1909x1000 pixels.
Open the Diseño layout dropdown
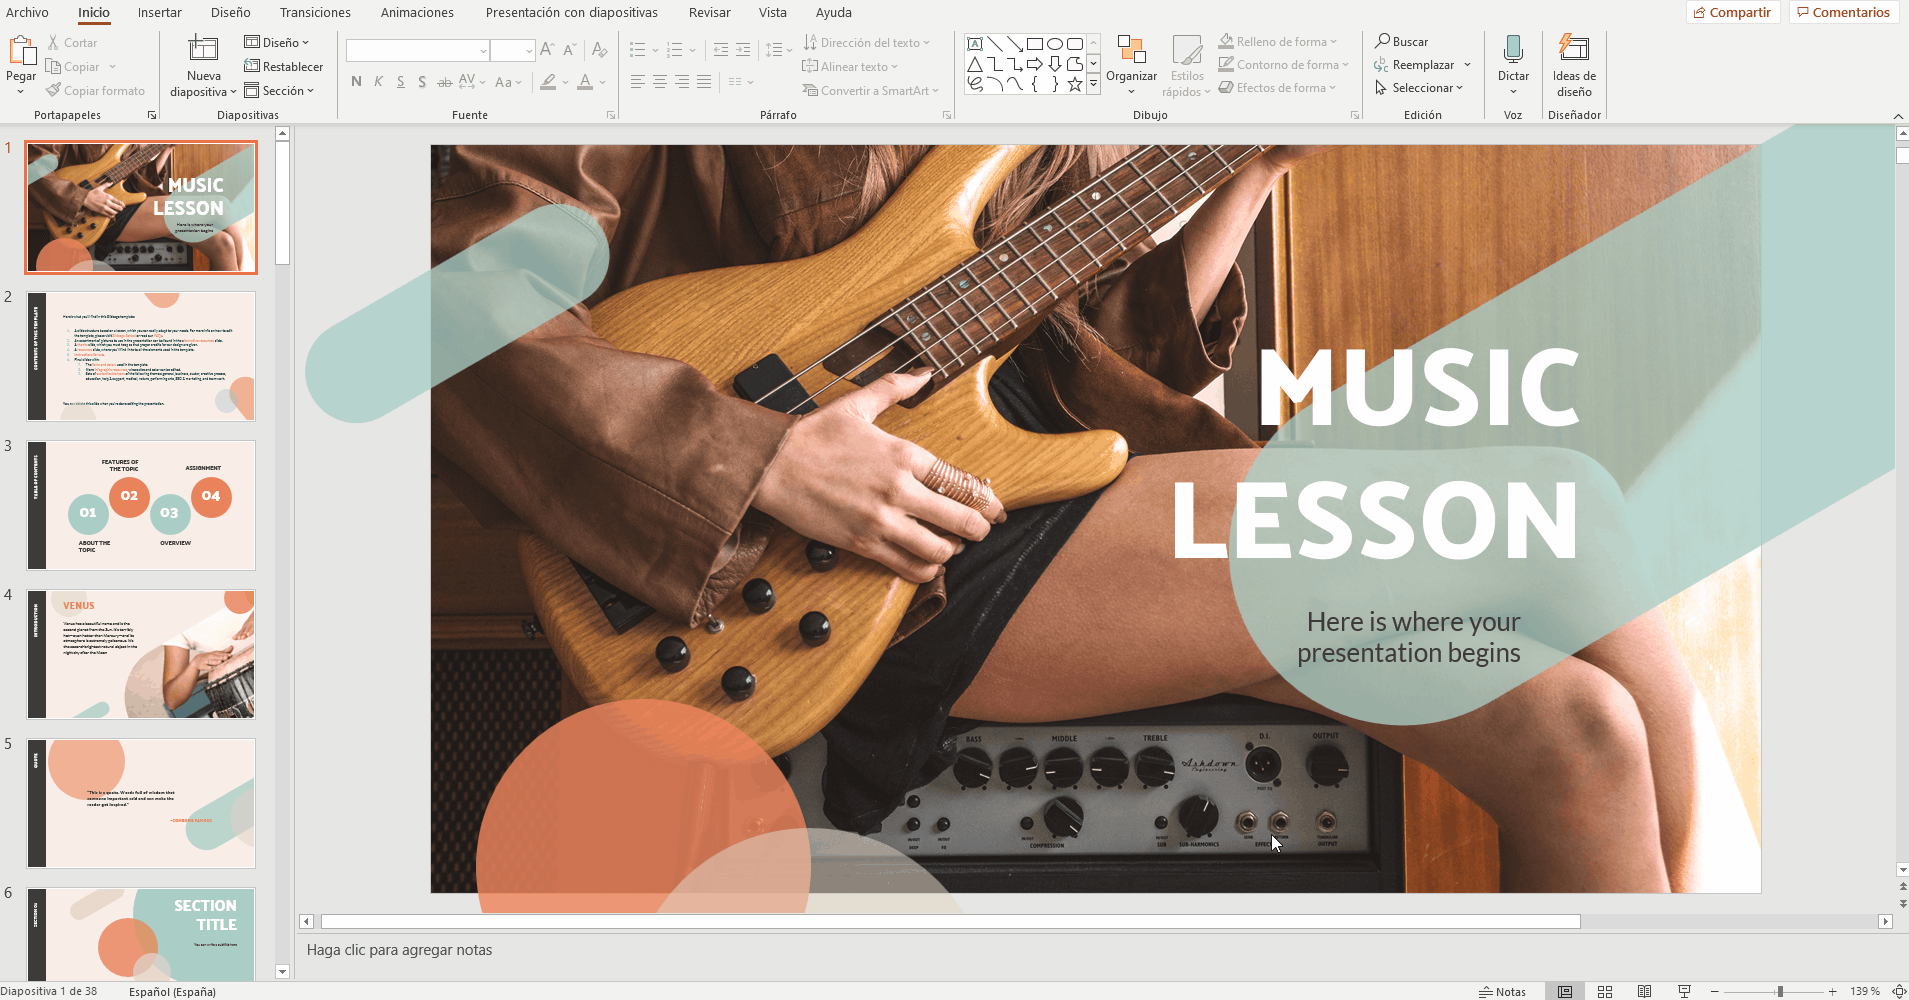tap(277, 43)
